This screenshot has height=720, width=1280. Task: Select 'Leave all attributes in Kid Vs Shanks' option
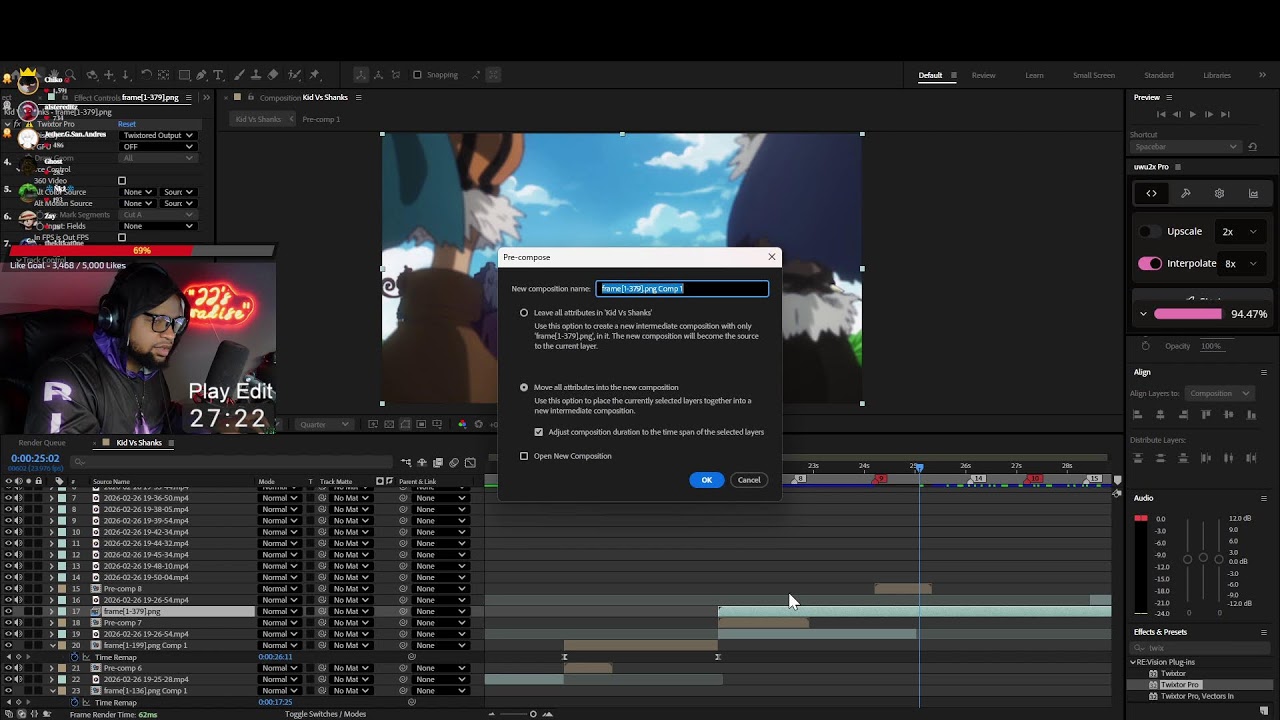523,313
